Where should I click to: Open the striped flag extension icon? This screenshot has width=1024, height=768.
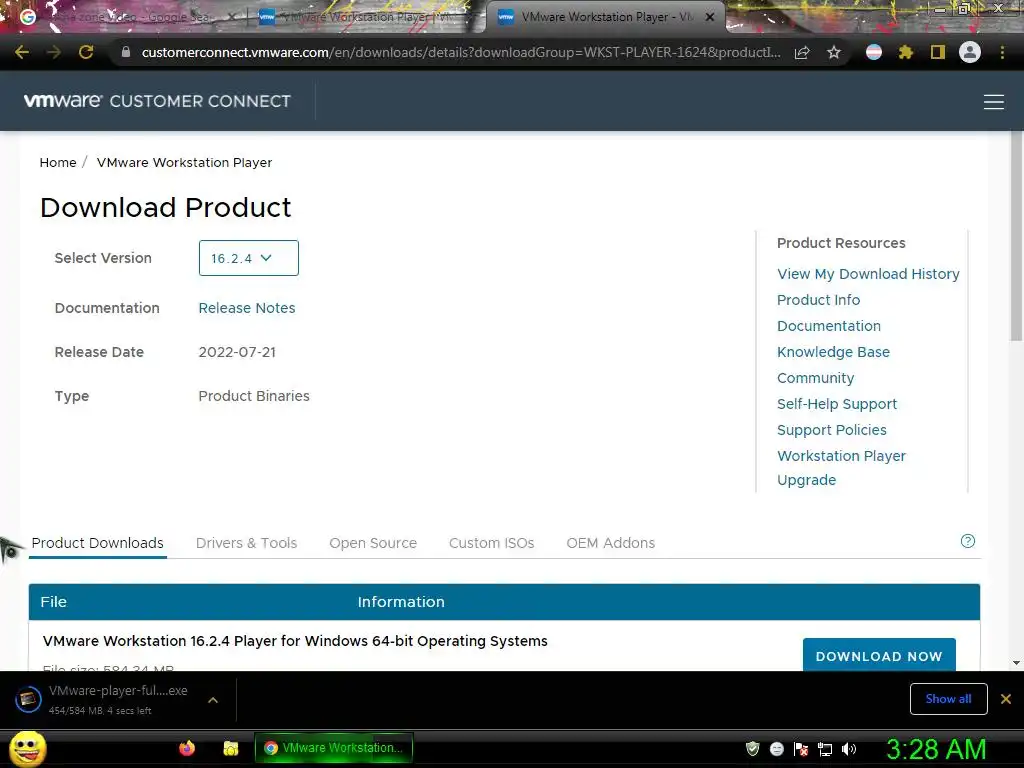(x=874, y=52)
